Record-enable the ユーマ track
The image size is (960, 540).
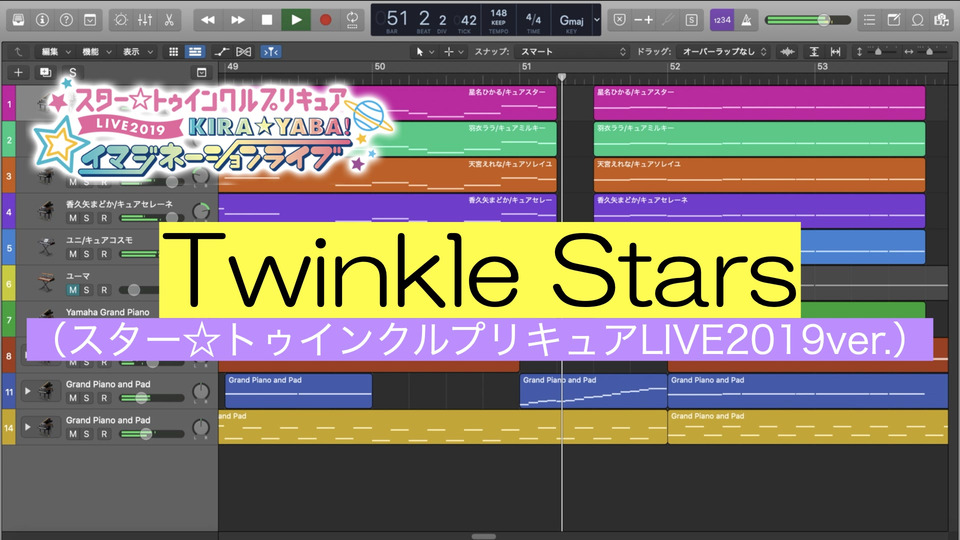click(x=104, y=290)
